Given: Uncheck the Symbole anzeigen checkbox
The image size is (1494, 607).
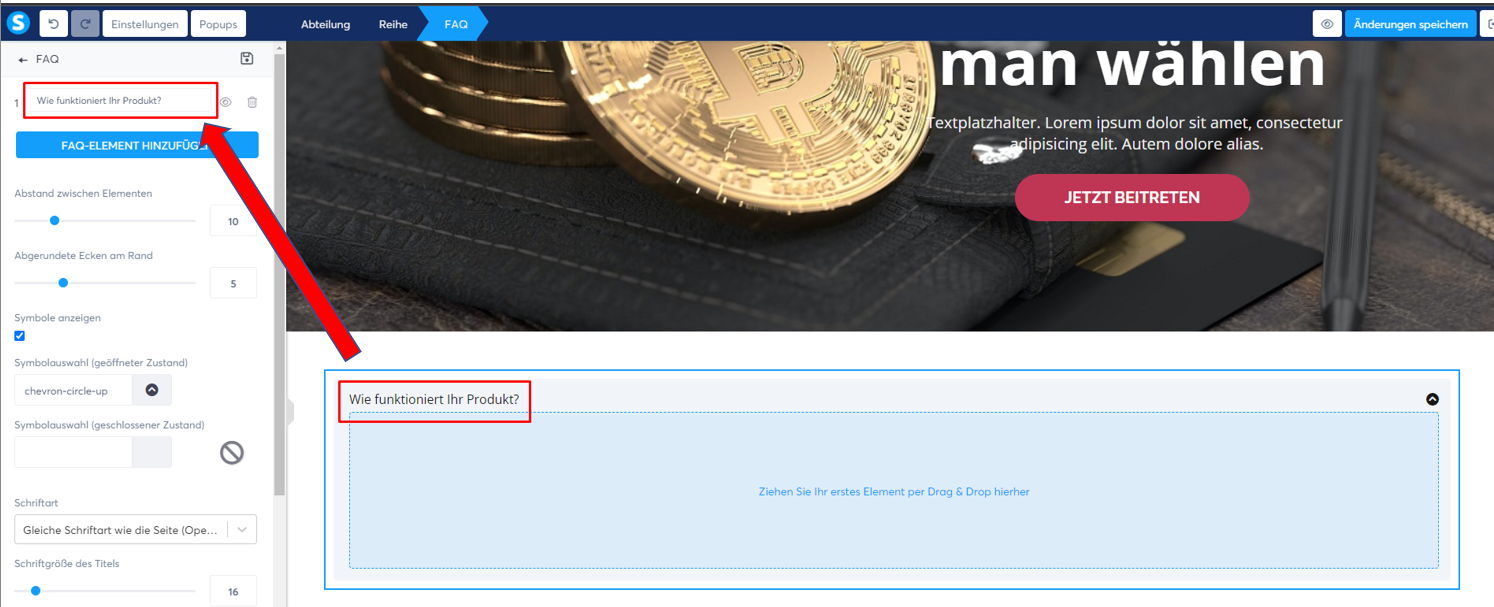Looking at the screenshot, I should pyautogui.click(x=19, y=336).
